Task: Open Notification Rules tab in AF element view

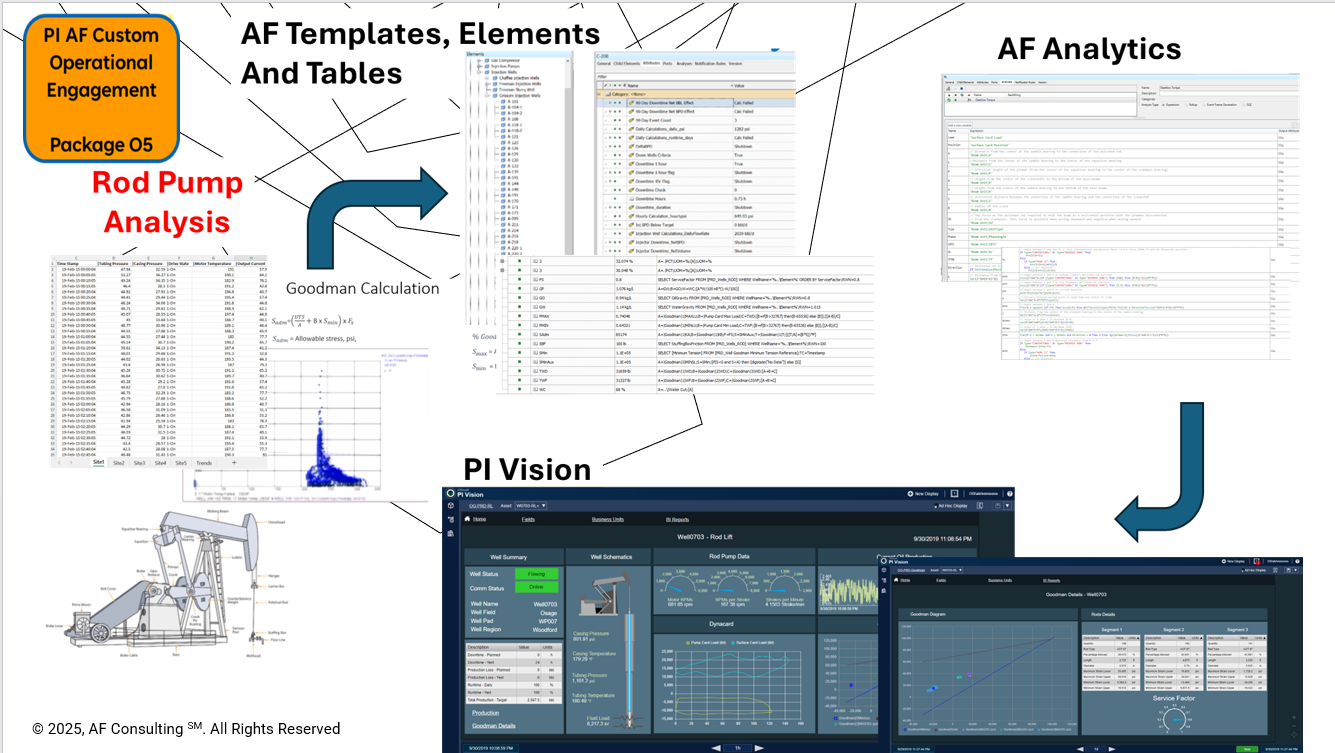Action: [710, 63]
